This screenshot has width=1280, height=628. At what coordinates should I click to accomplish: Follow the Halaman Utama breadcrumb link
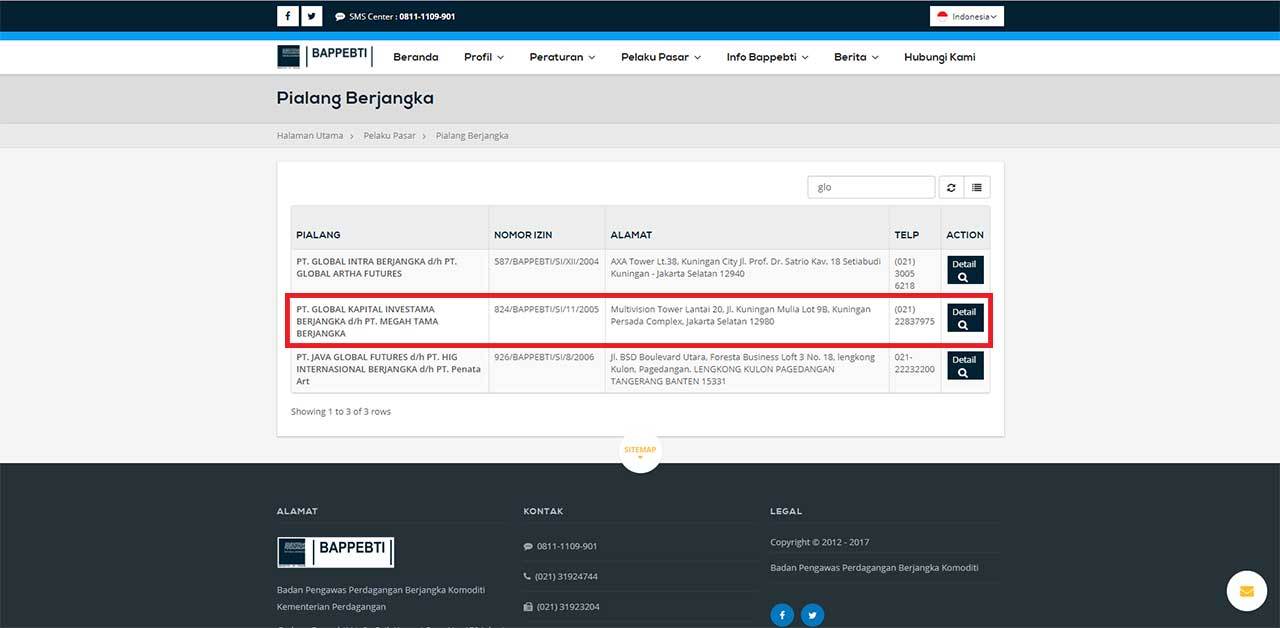310,135
